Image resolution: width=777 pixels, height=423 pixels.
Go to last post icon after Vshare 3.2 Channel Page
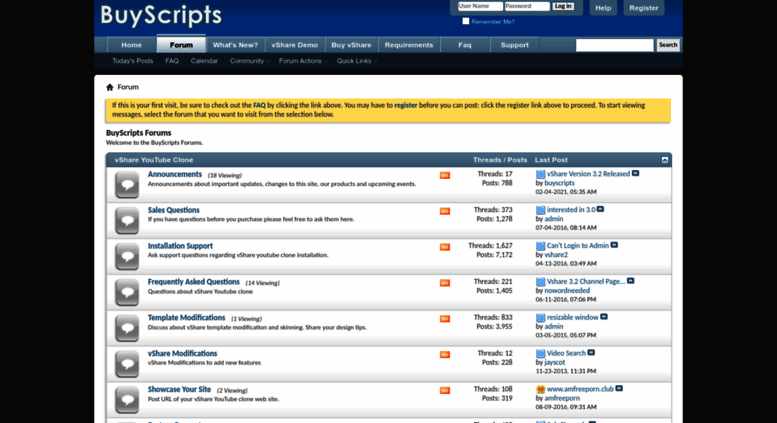(630, 281)
